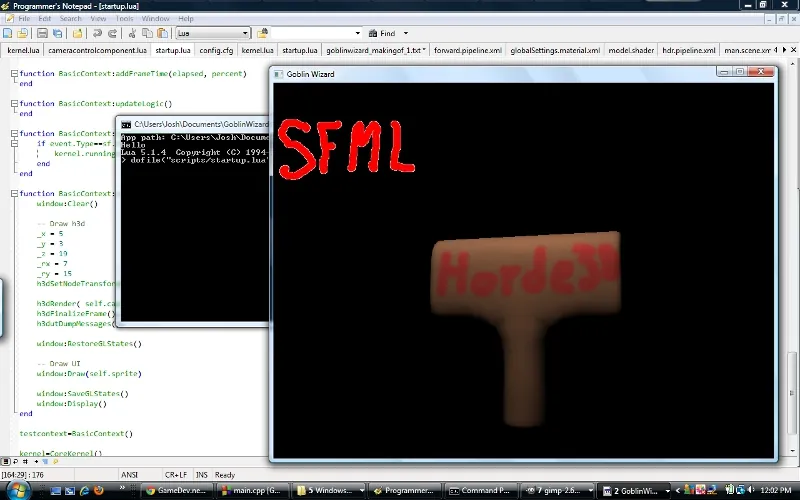
Task: Click the 'window:Draw(self.sprite)' code line
Action: click(89, 373)
